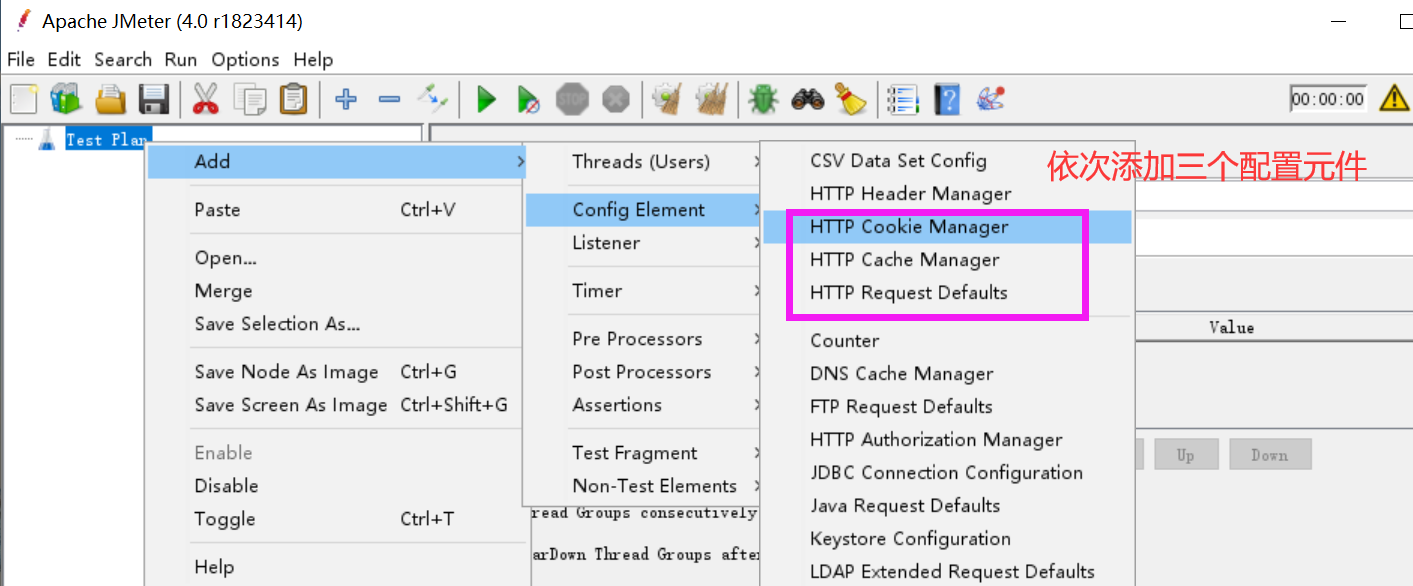Add HTTP Authorization Manager
This screenshot has height=586, width=1413.
pyautogui.click(x=947, y=440)
